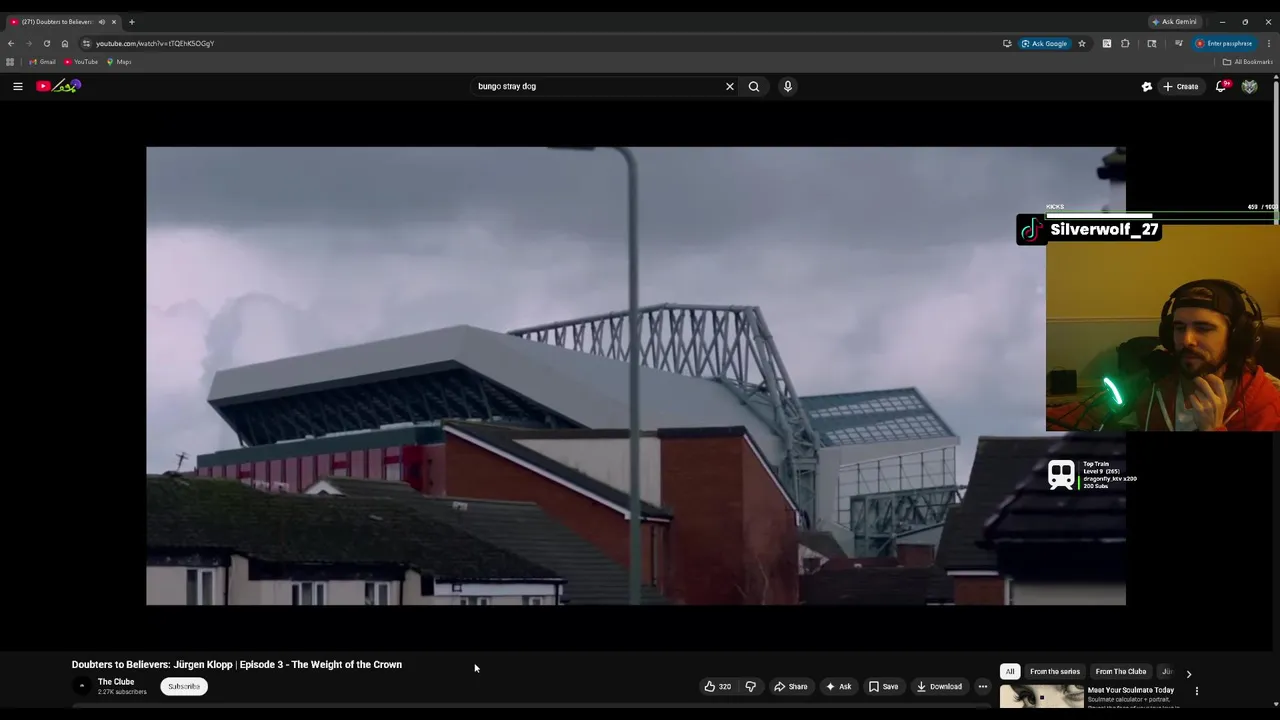
Task: Clear the search box text
Action: 730,86
